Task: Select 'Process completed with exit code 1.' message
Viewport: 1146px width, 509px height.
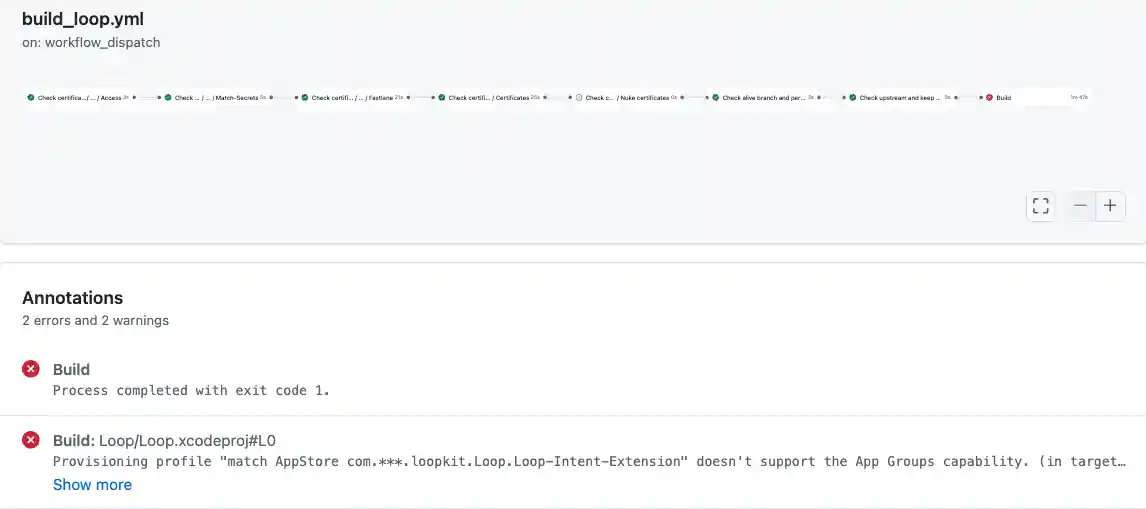Action: point(191,391)
